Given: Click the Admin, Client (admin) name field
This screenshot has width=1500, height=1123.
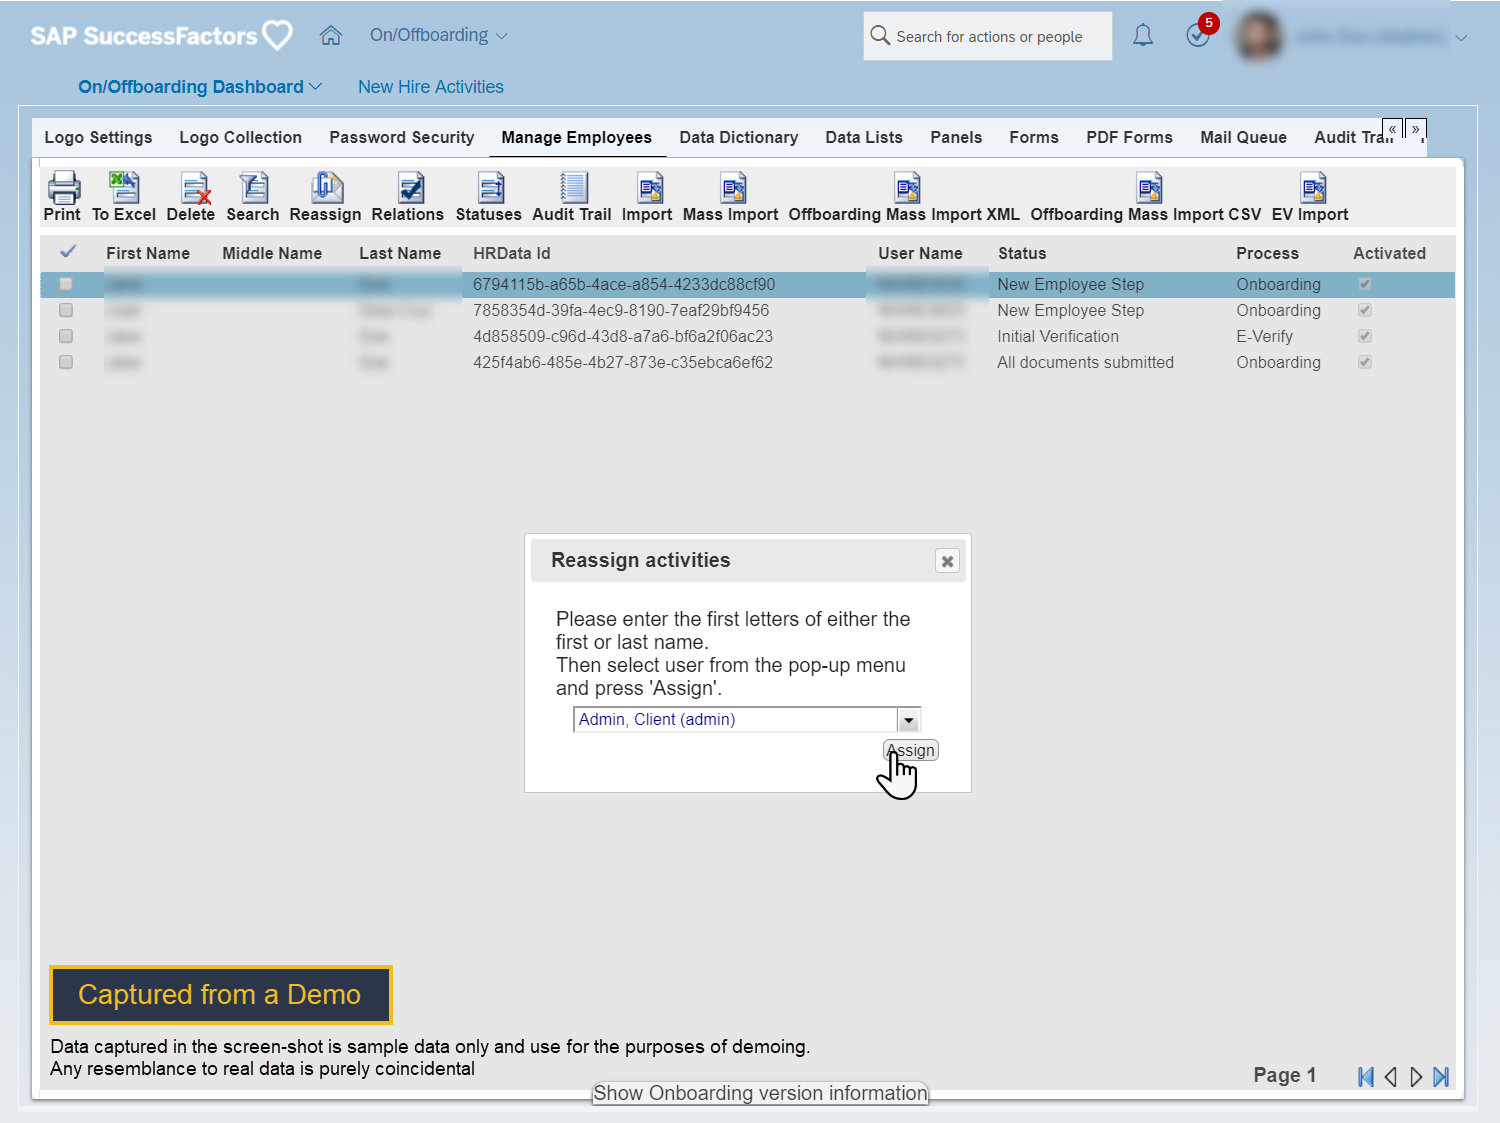Looking at the screenshot, I should (x=735, y=720).
